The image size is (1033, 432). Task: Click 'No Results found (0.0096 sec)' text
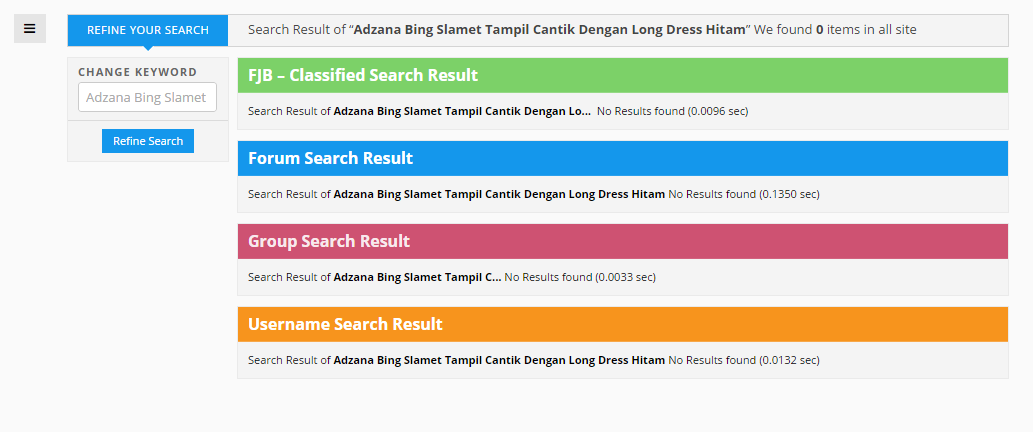point(673,111)
